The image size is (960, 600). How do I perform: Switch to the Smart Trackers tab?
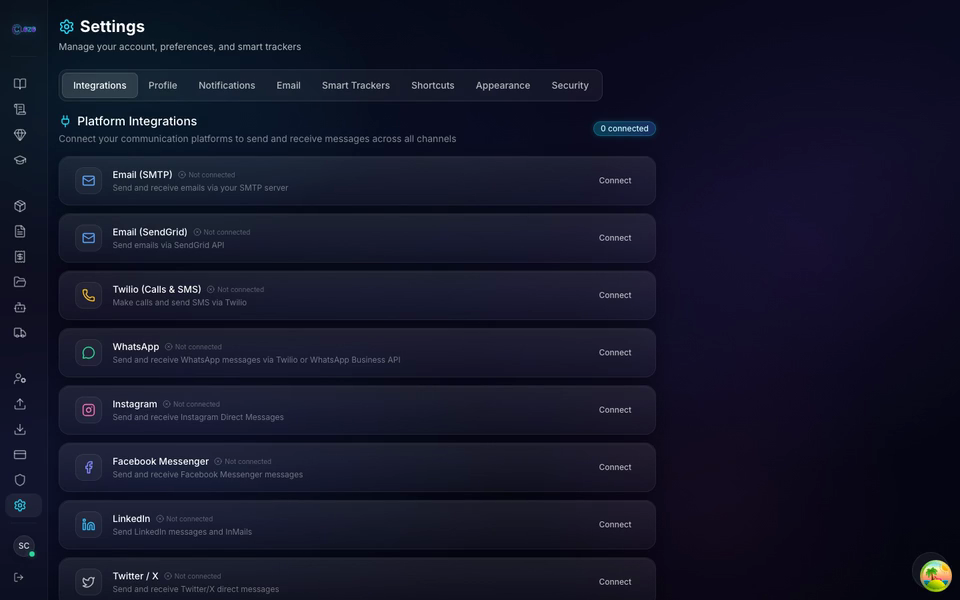click(x=356, y=85)
